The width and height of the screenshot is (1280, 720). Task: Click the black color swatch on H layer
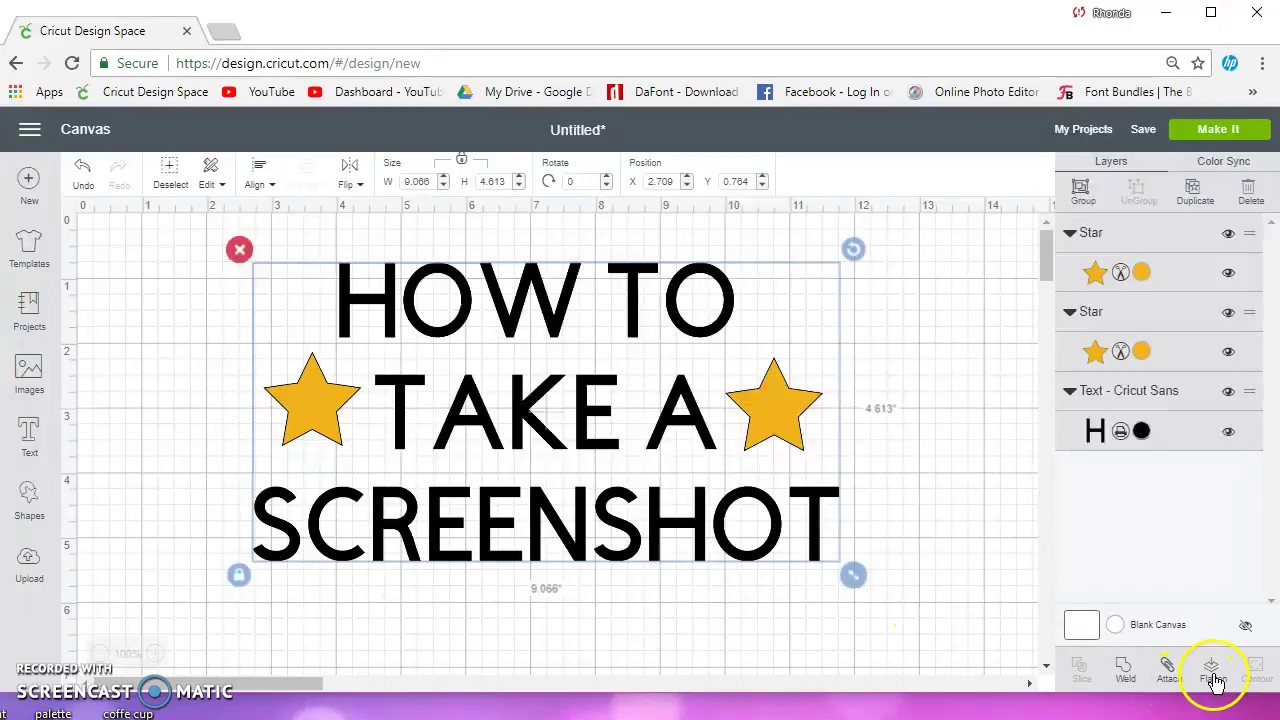[1141, 431]
